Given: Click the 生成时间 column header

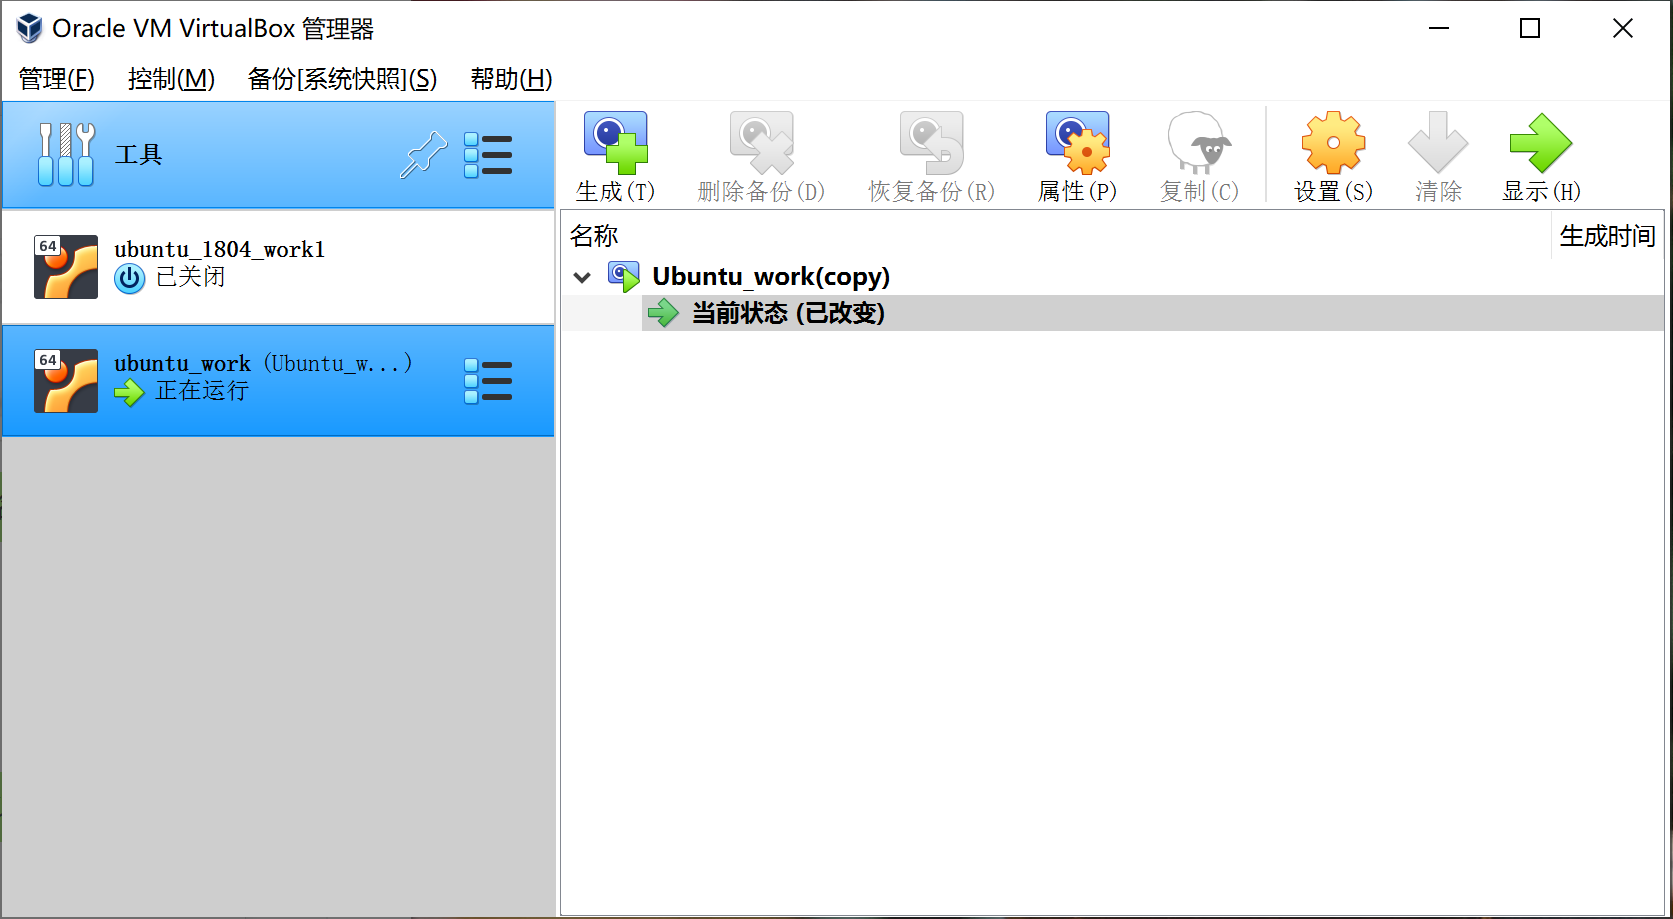Looking at the screenshot, I should click(1607, 236).
